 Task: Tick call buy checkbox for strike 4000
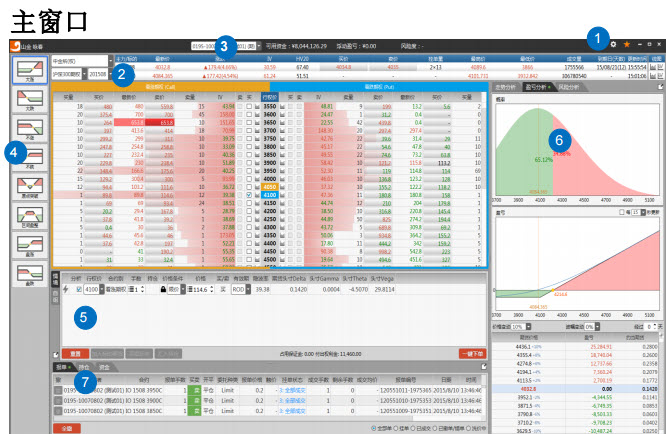coord(249,179)
